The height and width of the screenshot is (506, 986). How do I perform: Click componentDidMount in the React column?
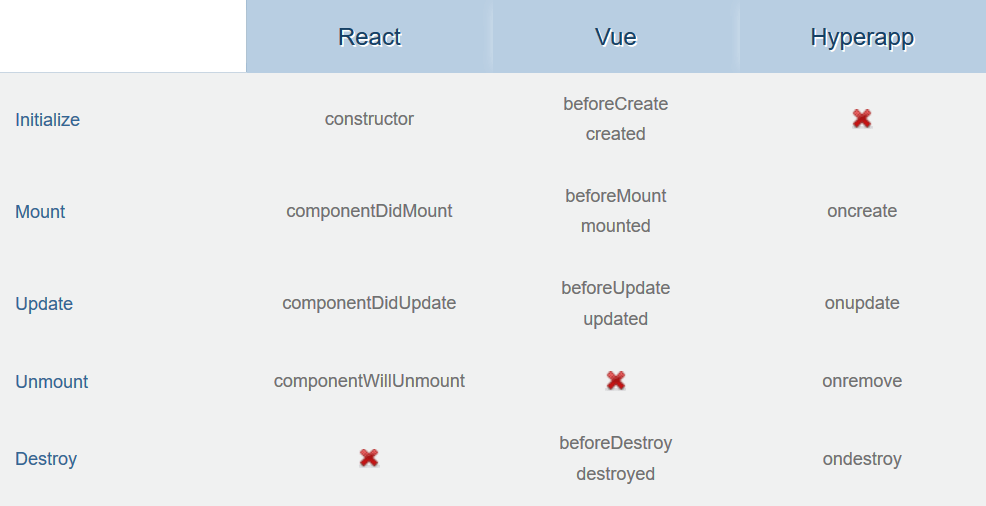click(x=369, y=211)
